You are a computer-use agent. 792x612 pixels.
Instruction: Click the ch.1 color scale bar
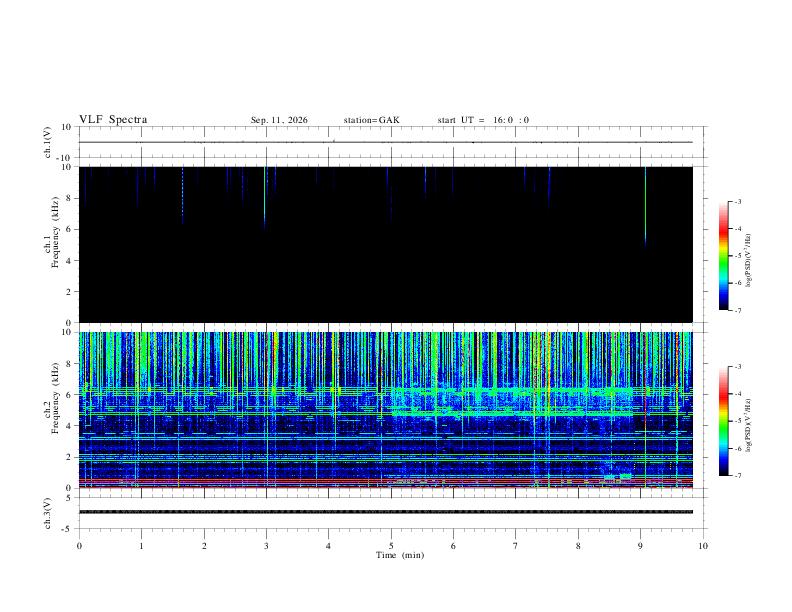point(723,256)
